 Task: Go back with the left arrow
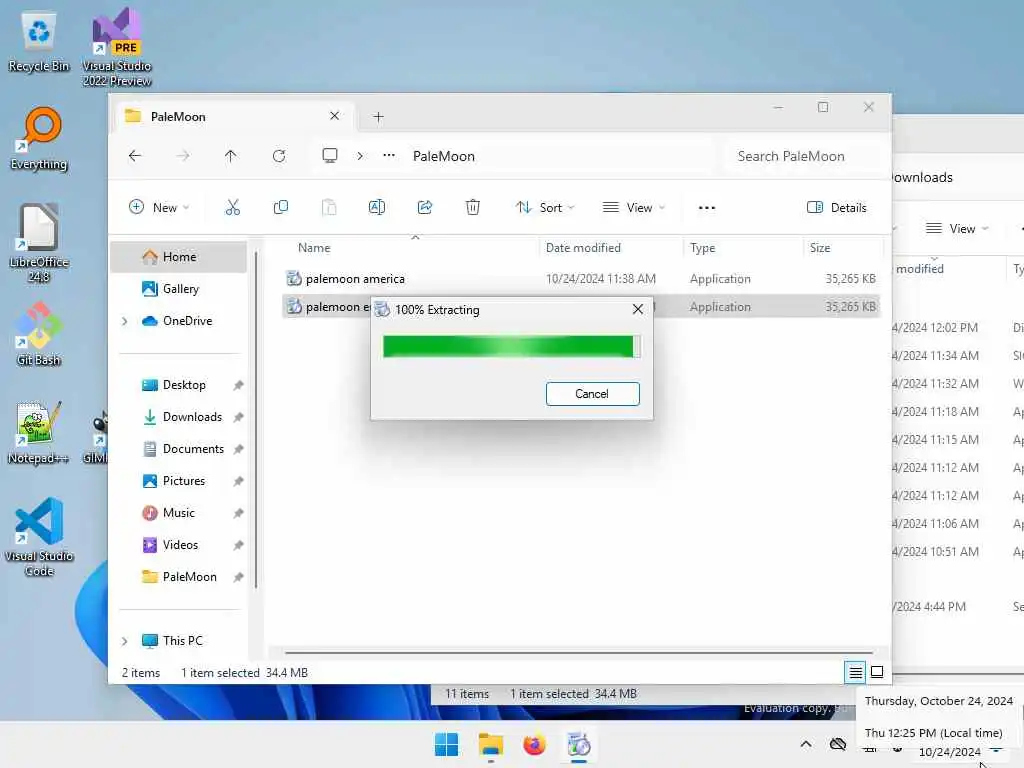coord(135,156)
